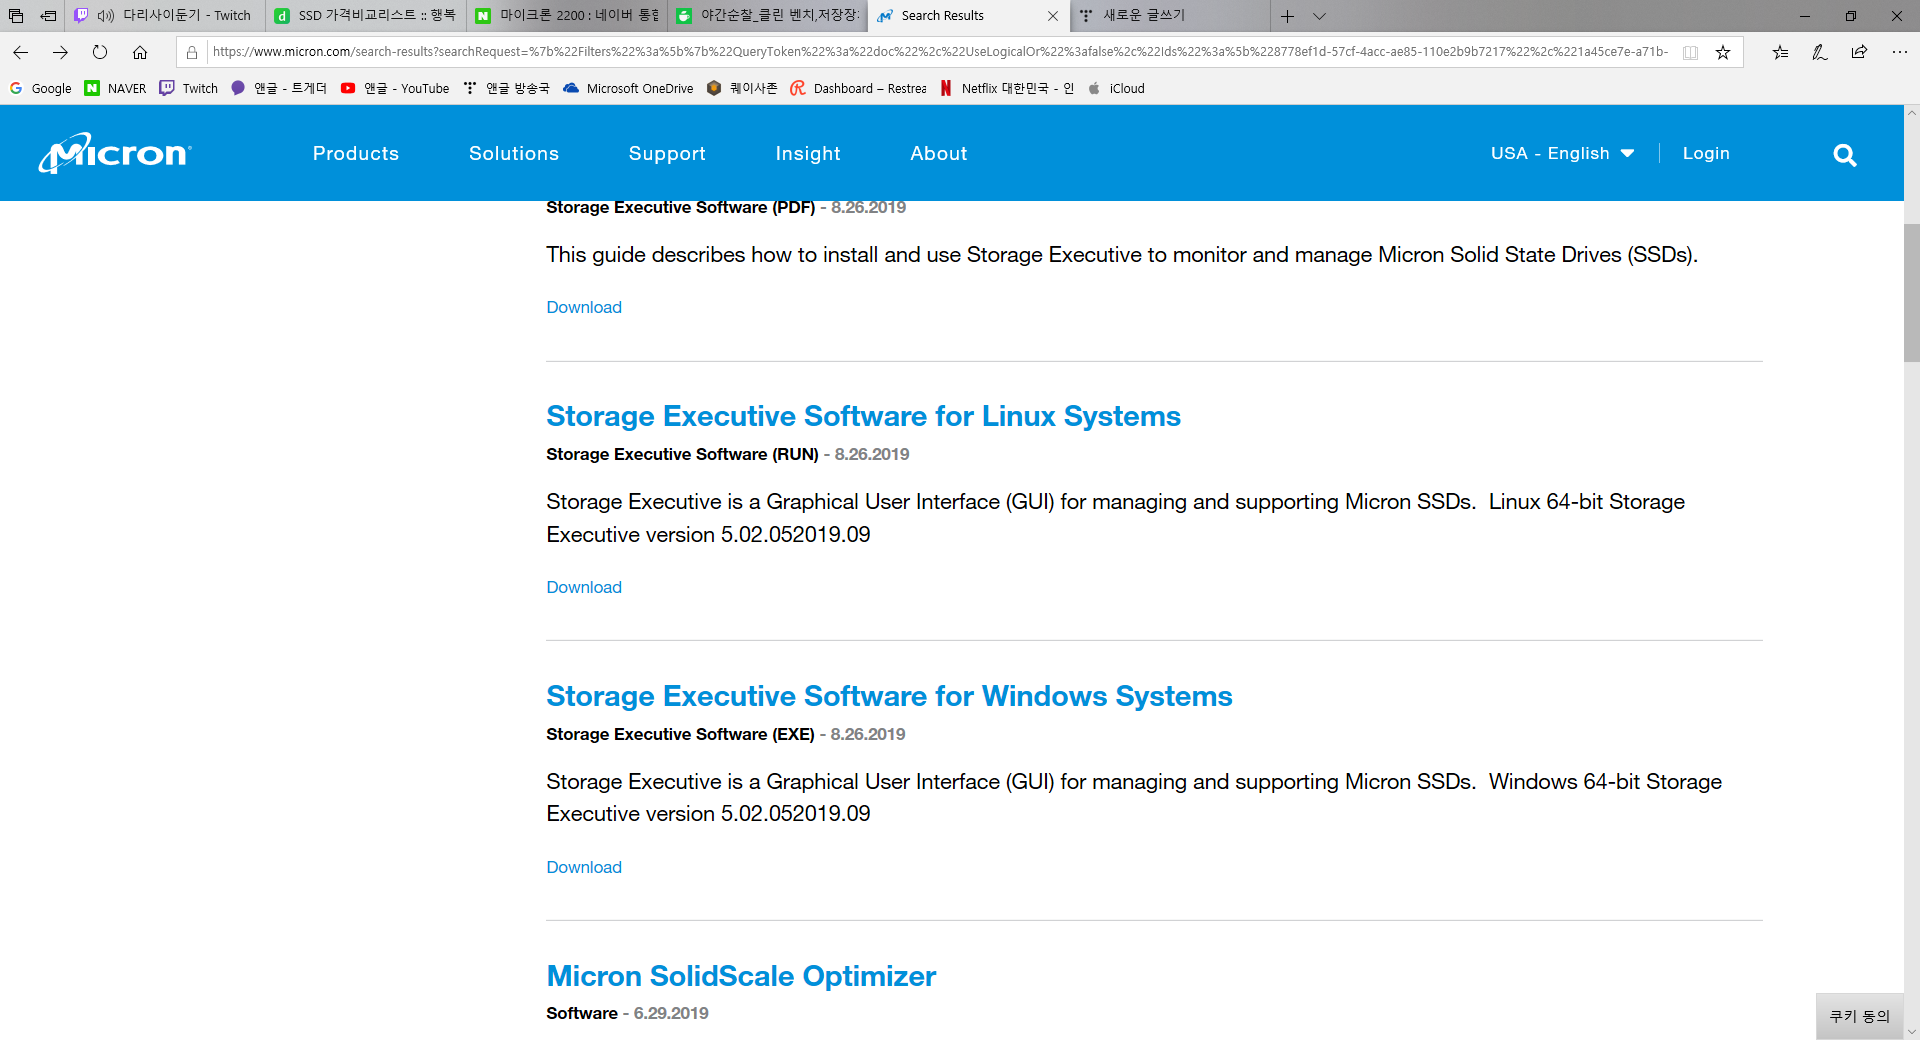Download the Windows EXE software
The image size is (1920, 1040).
[x=584, y=867]
